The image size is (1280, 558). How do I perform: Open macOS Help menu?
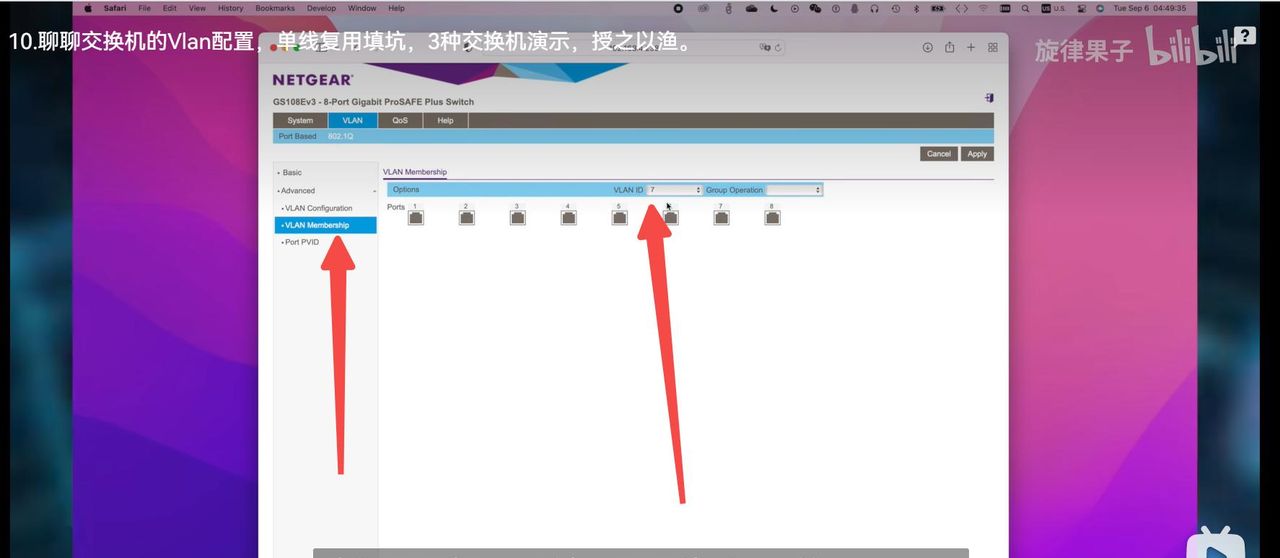[x=397, y=8]
